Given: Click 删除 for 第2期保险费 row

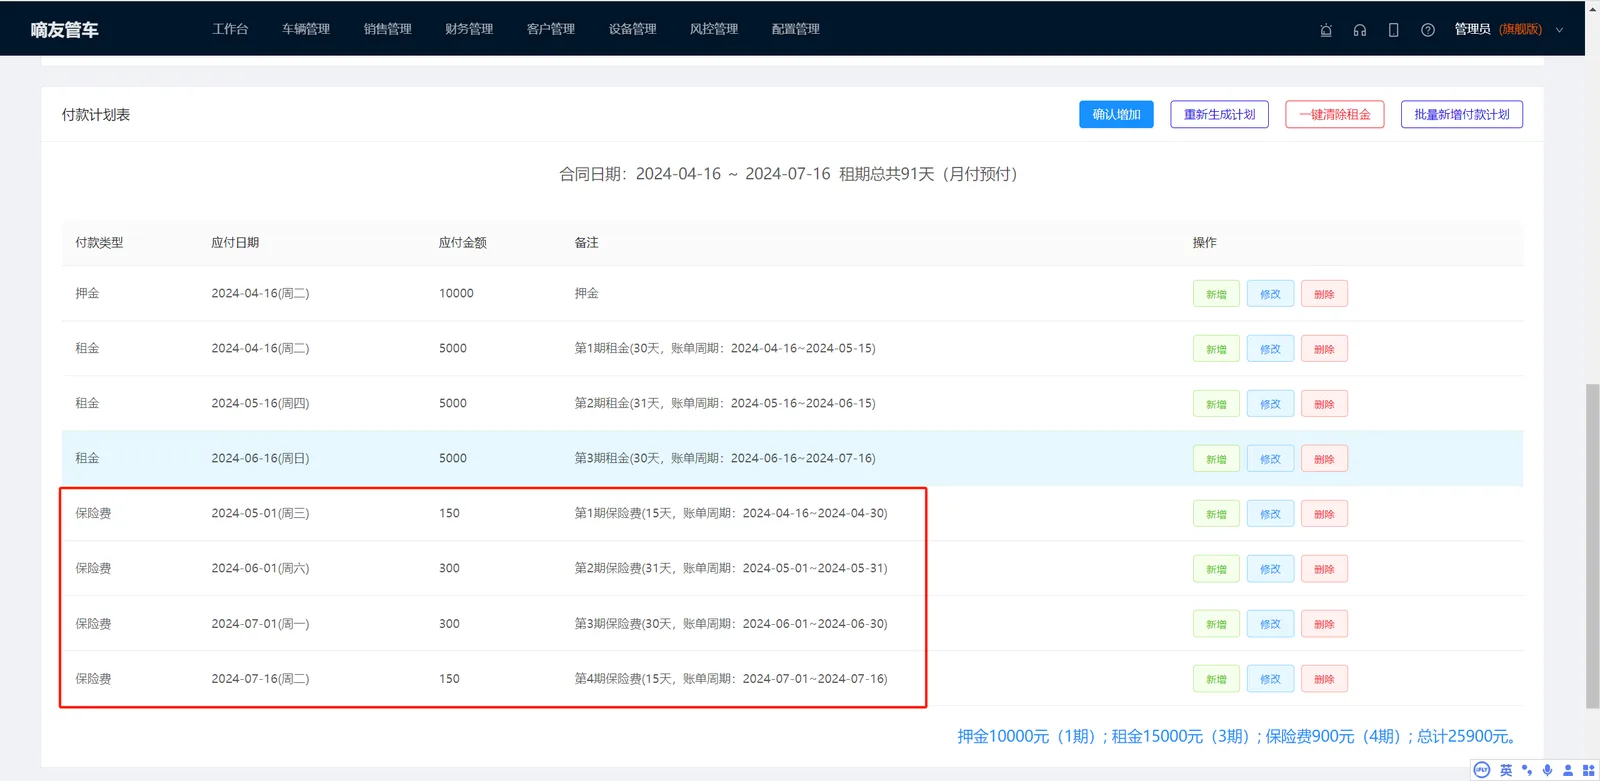Looking at the screenshot, I should point(1324,569).
